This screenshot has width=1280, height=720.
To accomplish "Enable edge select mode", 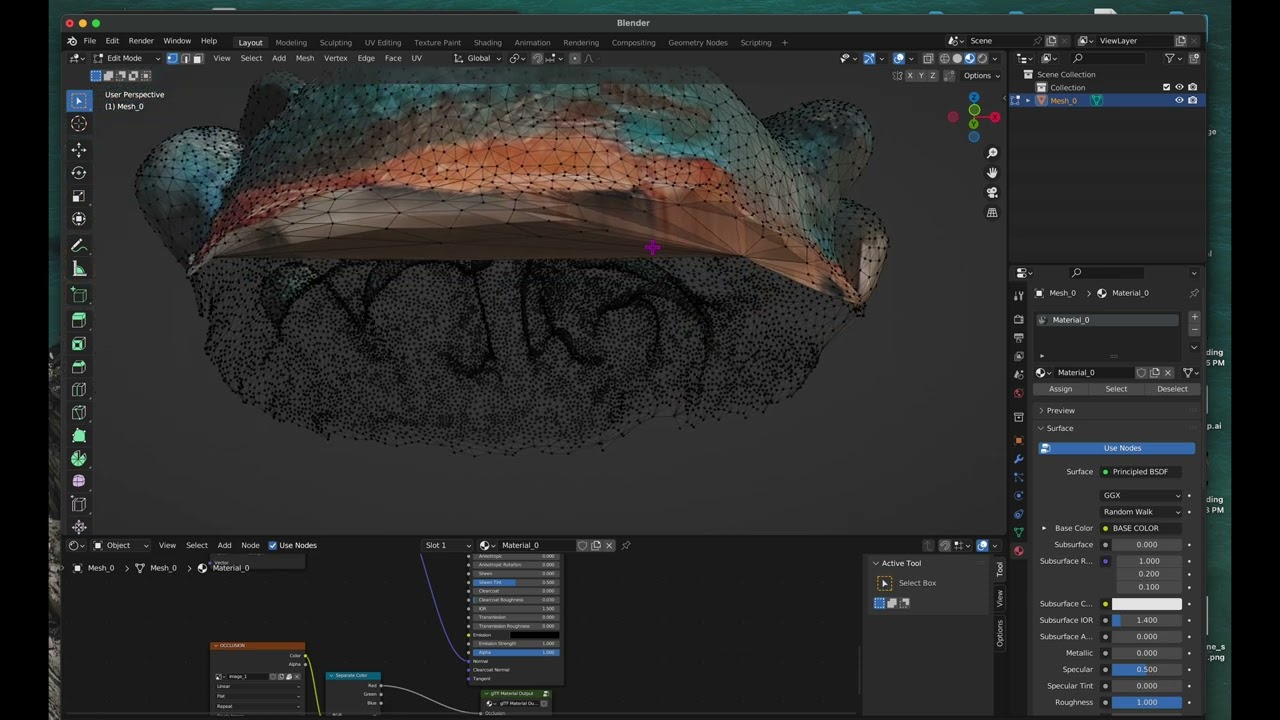I will click(x=185, y=58).
